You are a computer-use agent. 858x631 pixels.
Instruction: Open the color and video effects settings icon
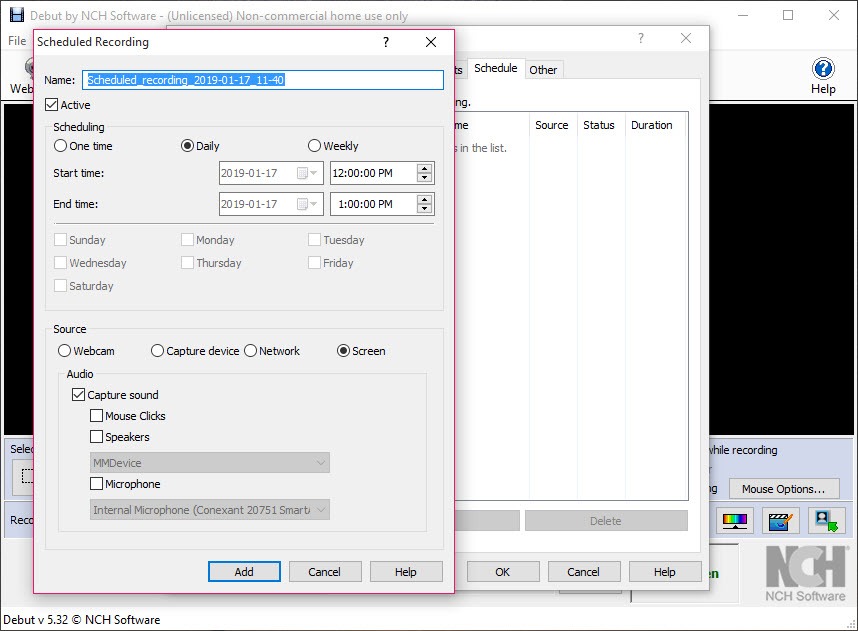coord(734,520)
